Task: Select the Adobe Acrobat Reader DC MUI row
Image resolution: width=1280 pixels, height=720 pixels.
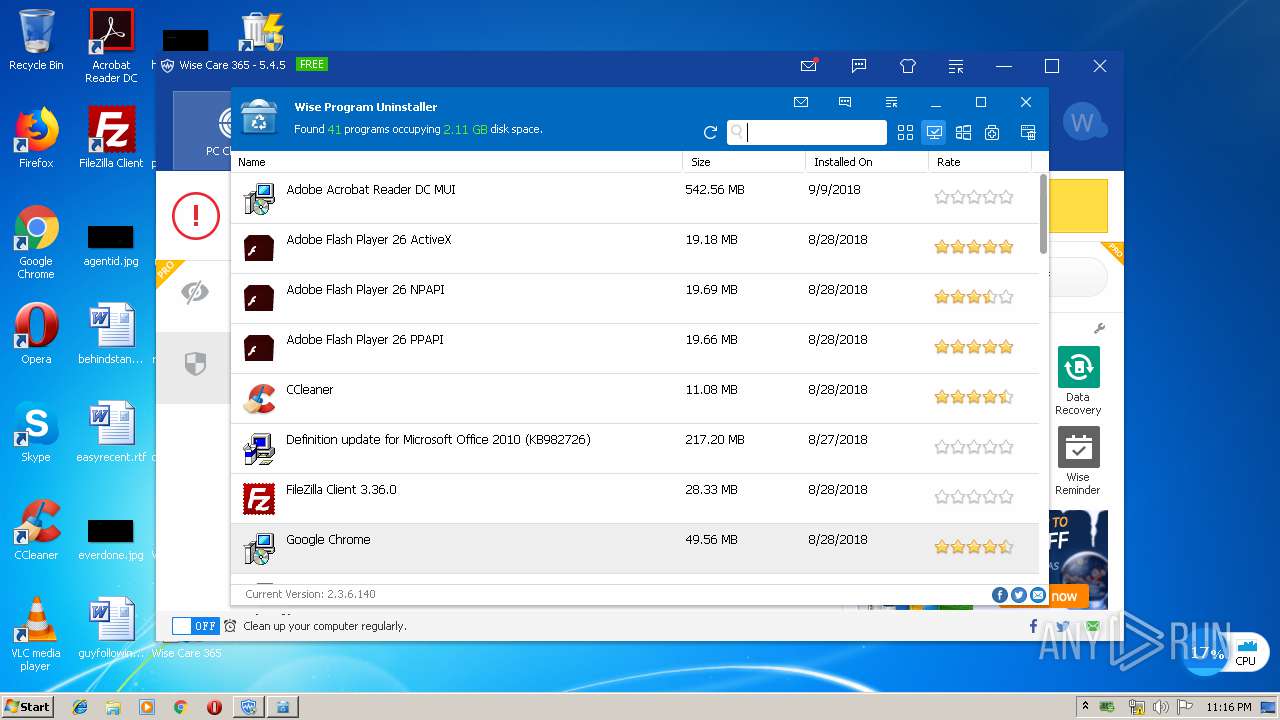Action: (635, 198)
